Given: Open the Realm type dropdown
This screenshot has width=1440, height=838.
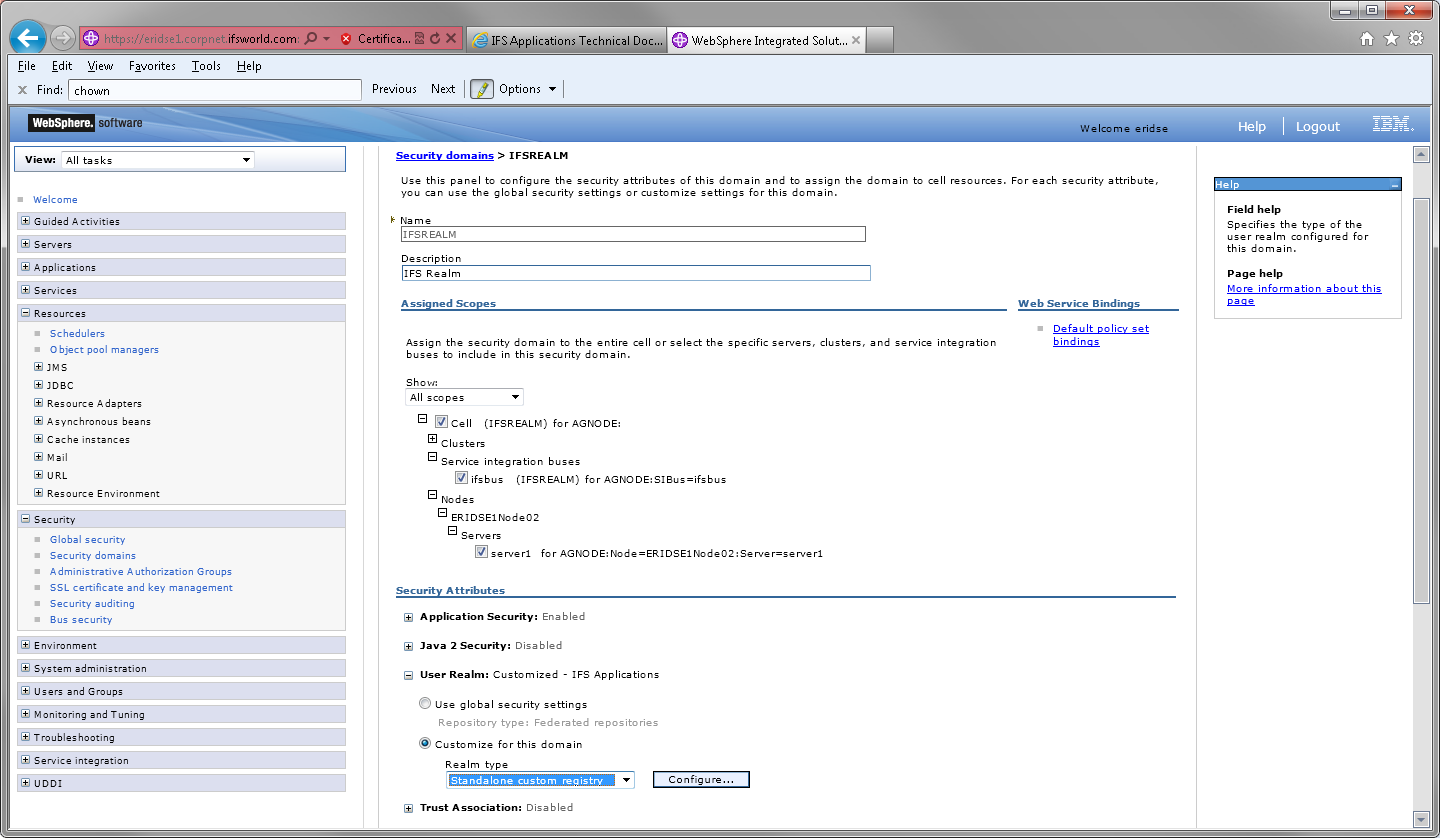Looking at the screenshot, I should point(540,780).
